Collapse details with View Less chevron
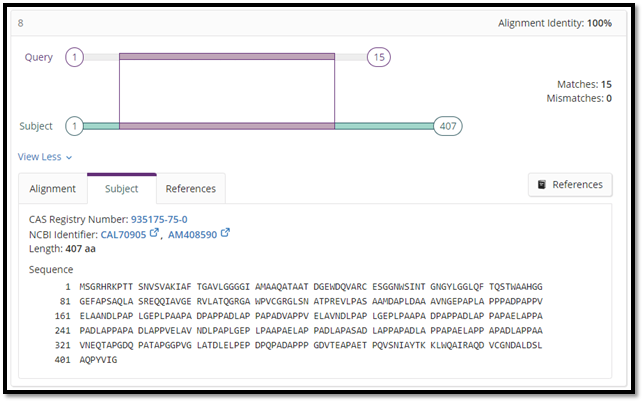The width and height of the screenshot is (644, 403). [x=45, y=157]
